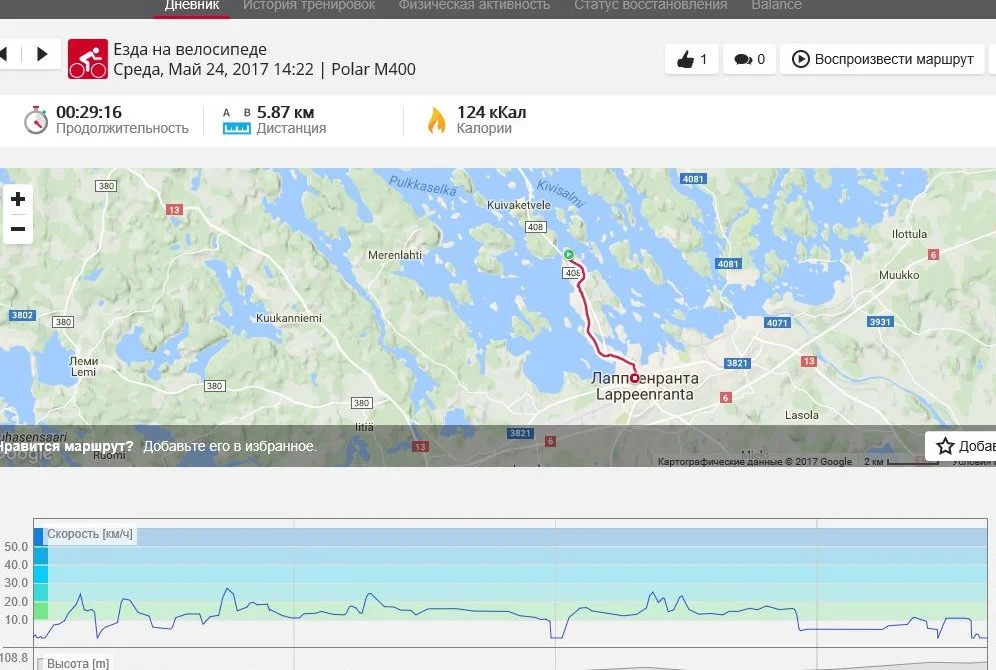Click the flame calories icon

(436, 119)
